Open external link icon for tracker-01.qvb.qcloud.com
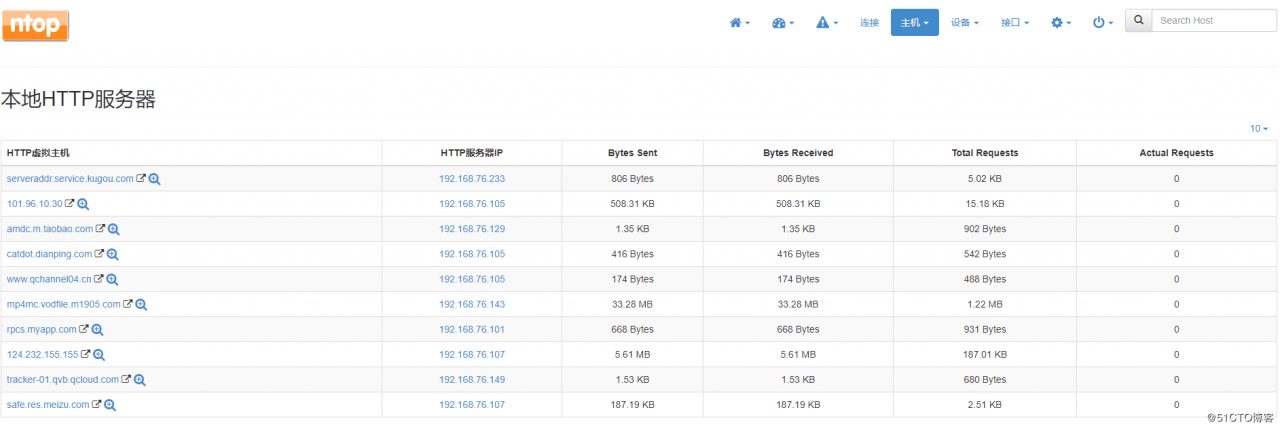The image size is (1280, 429). point(126,380)
